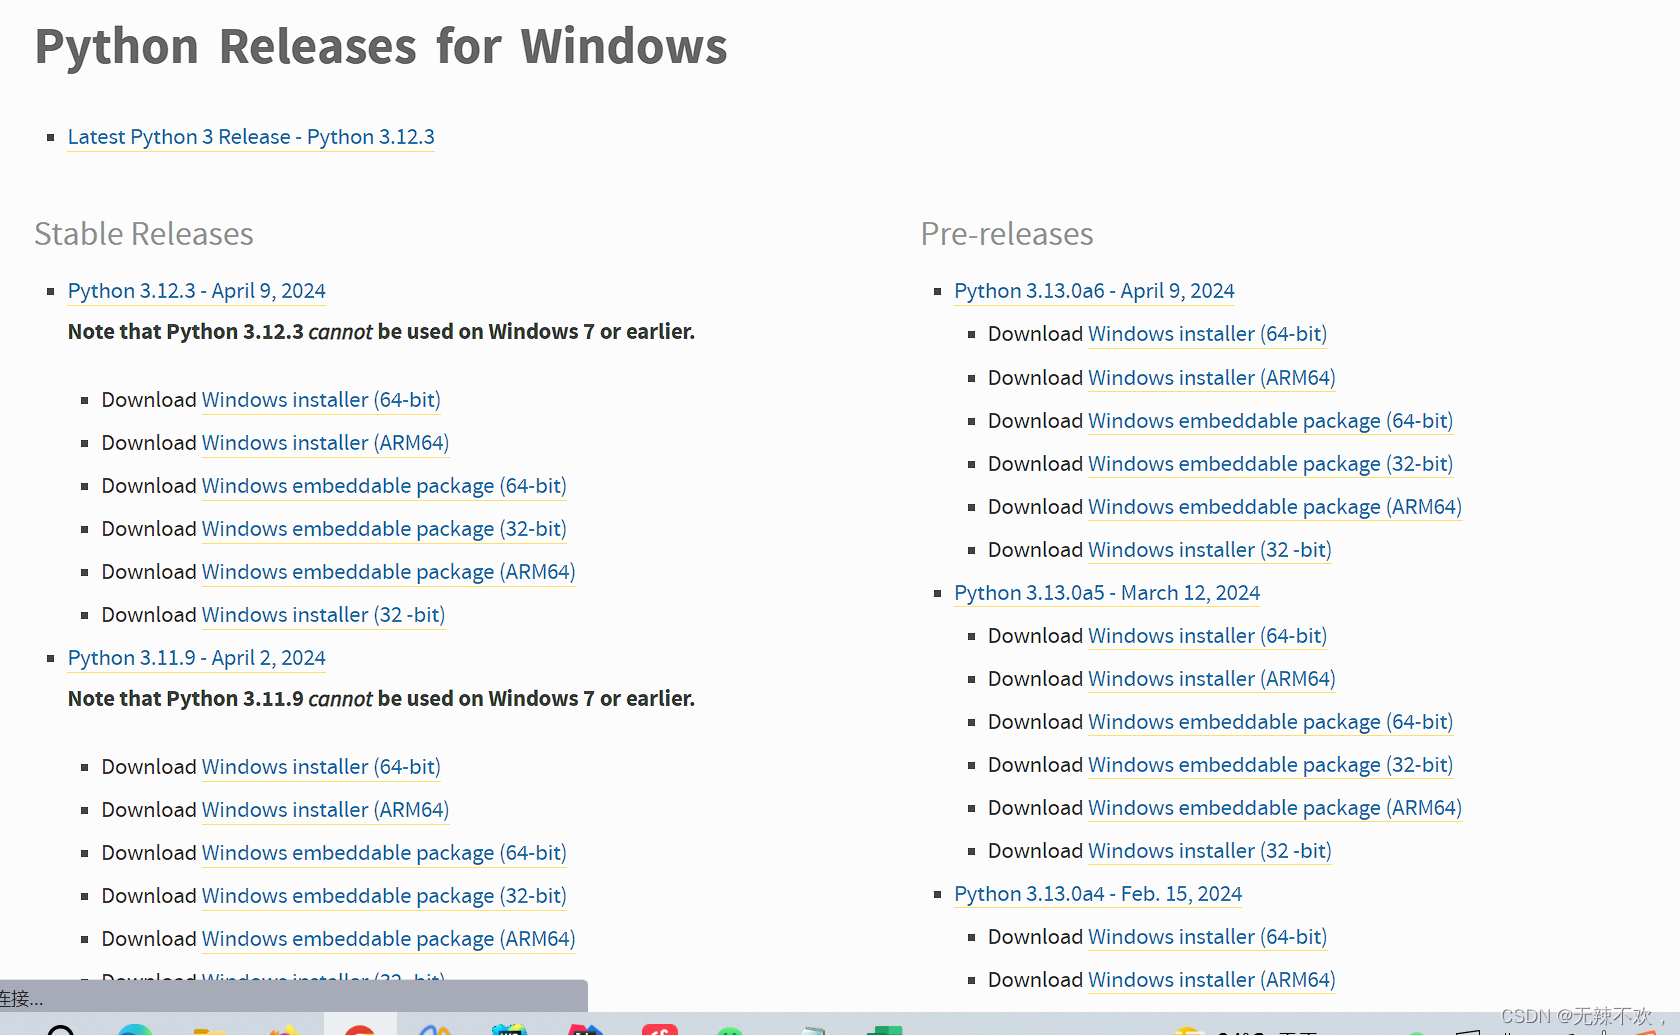This screenshot has width=1680, height=1035.
Task: Download Python 3.12.3 embeddable package (32-bit)
Action: click(x=384, y=529)
